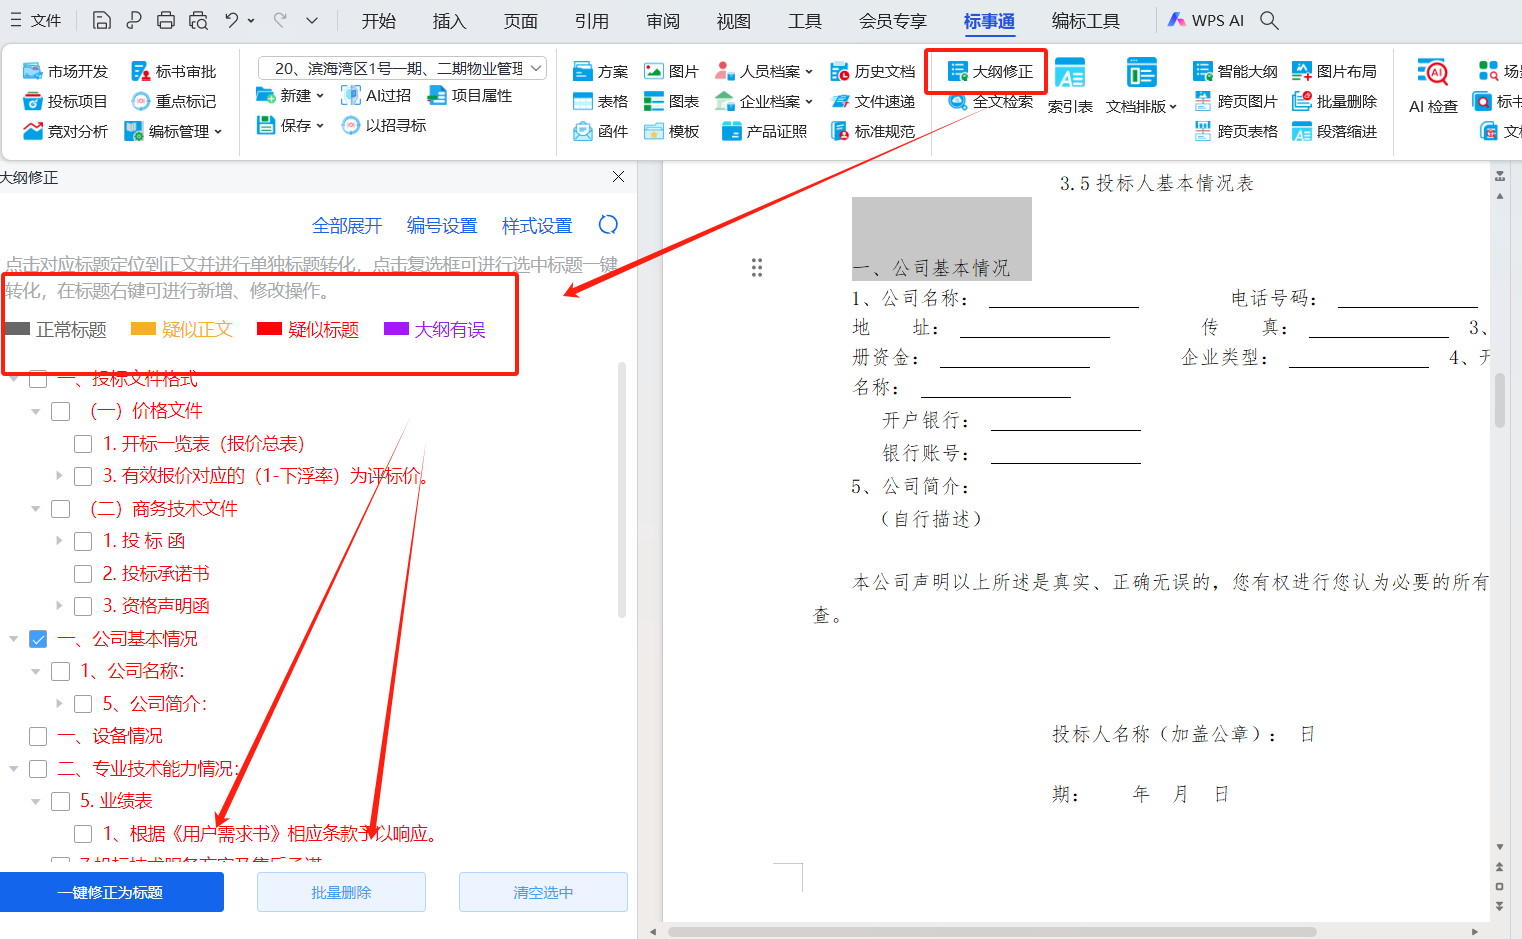Image resolution: width=1522 pixels, height=939 pixels.
Task: Close the 大纲修正 side panel
Action: click(x=618, y=177)
